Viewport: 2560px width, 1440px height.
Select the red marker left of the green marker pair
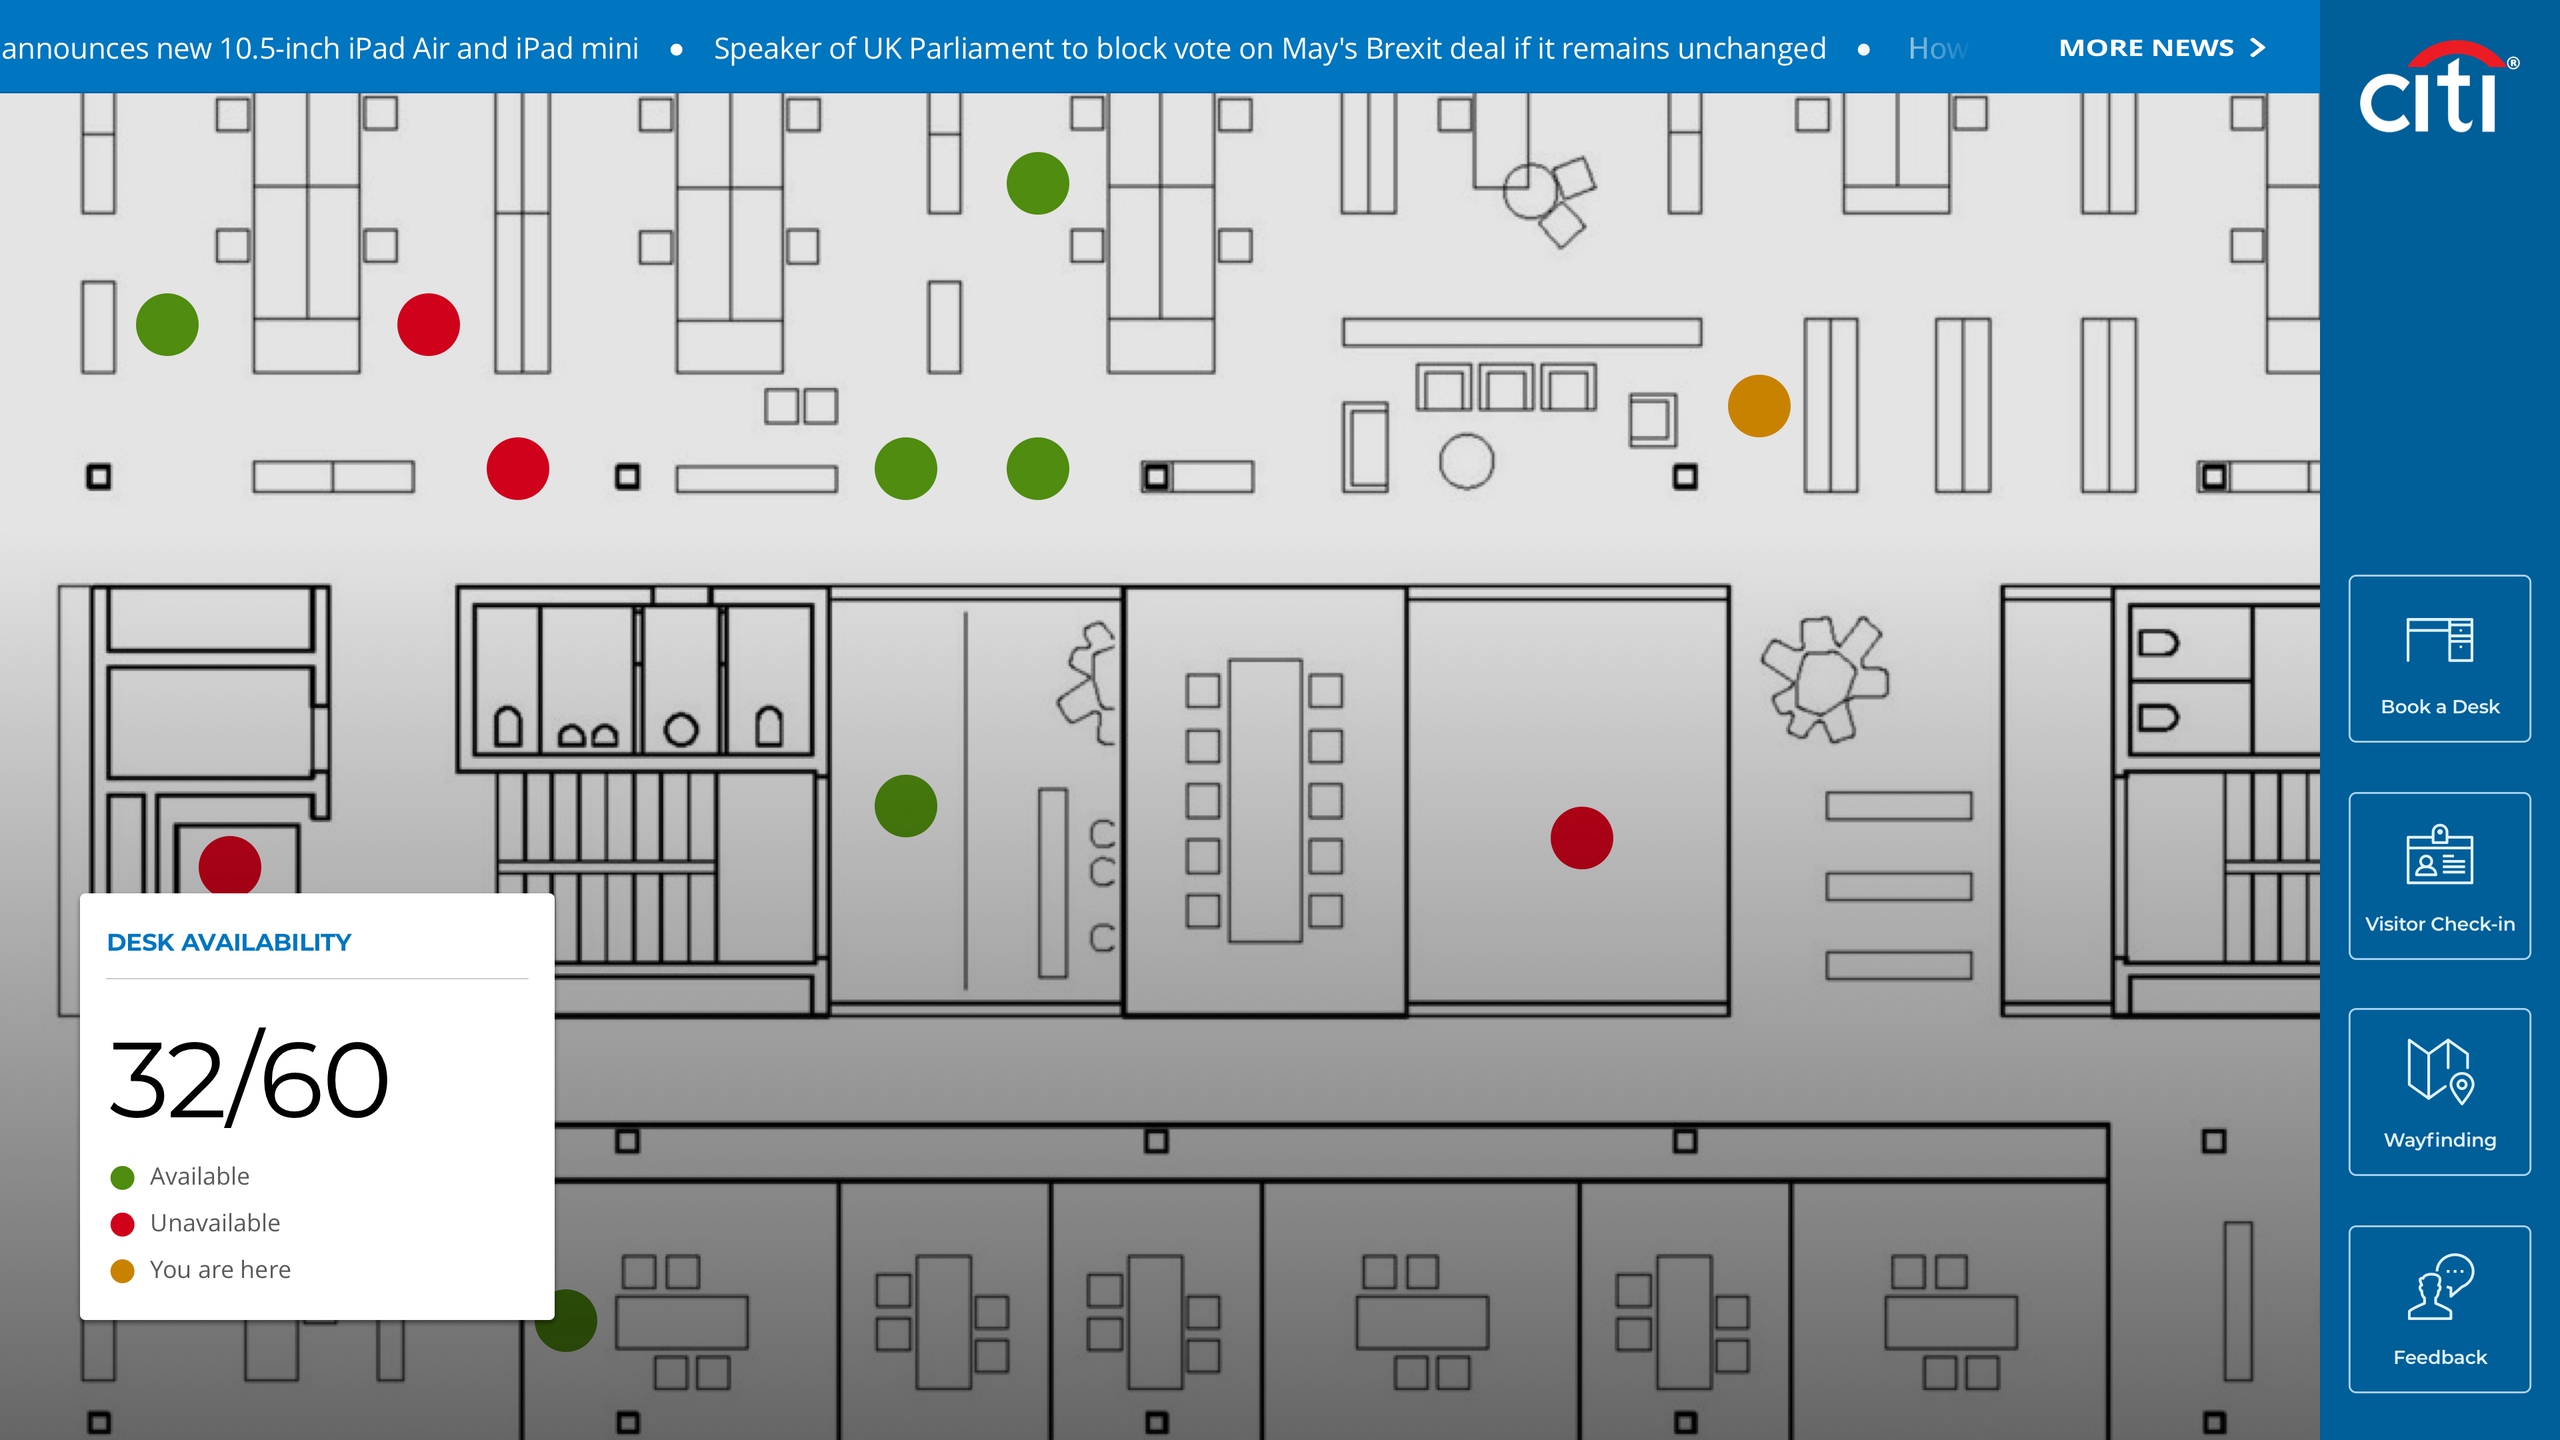518,468
